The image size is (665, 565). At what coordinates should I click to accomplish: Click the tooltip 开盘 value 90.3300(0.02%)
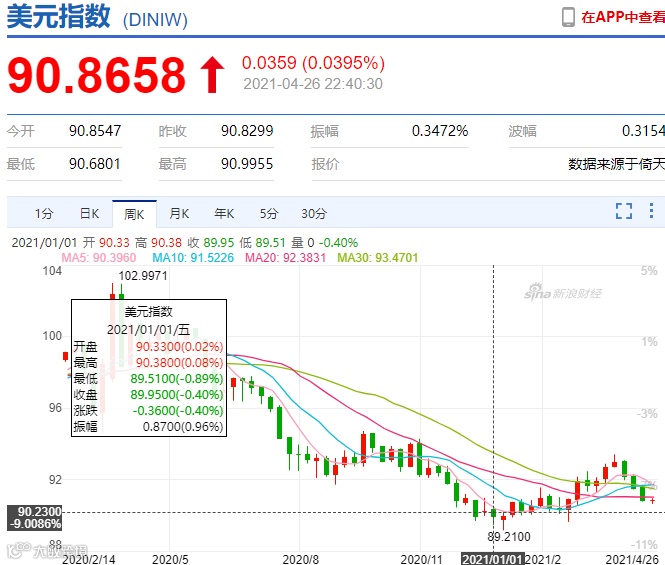(179, 347)
